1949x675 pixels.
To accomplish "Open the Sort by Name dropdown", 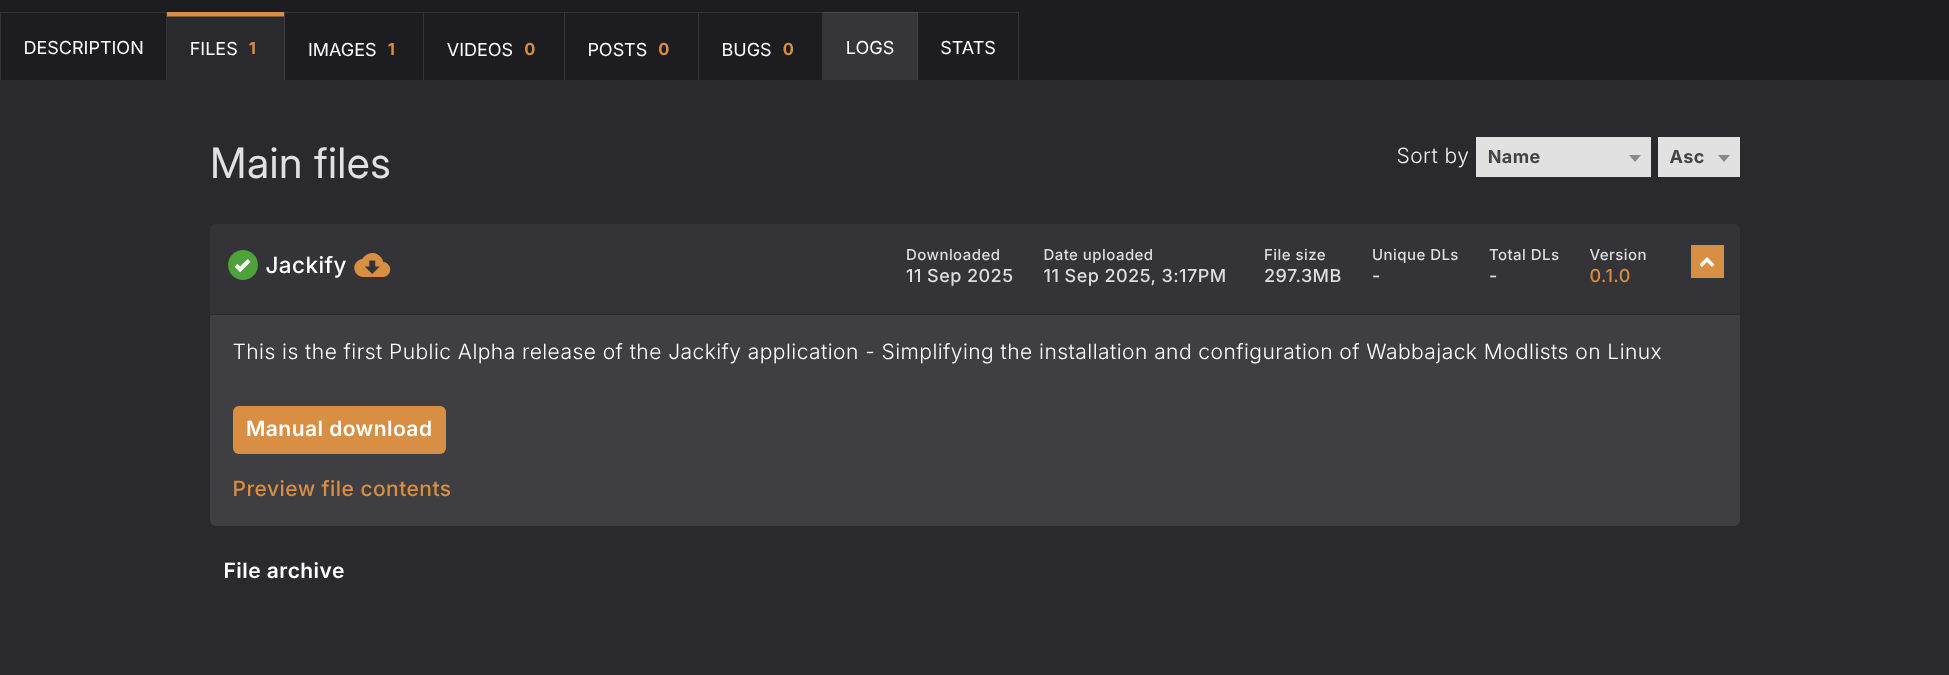I will pos(1563,157).
